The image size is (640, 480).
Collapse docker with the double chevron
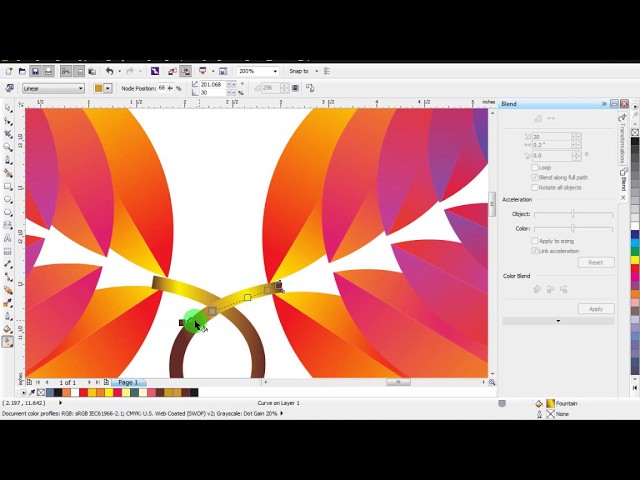point(604,104)
